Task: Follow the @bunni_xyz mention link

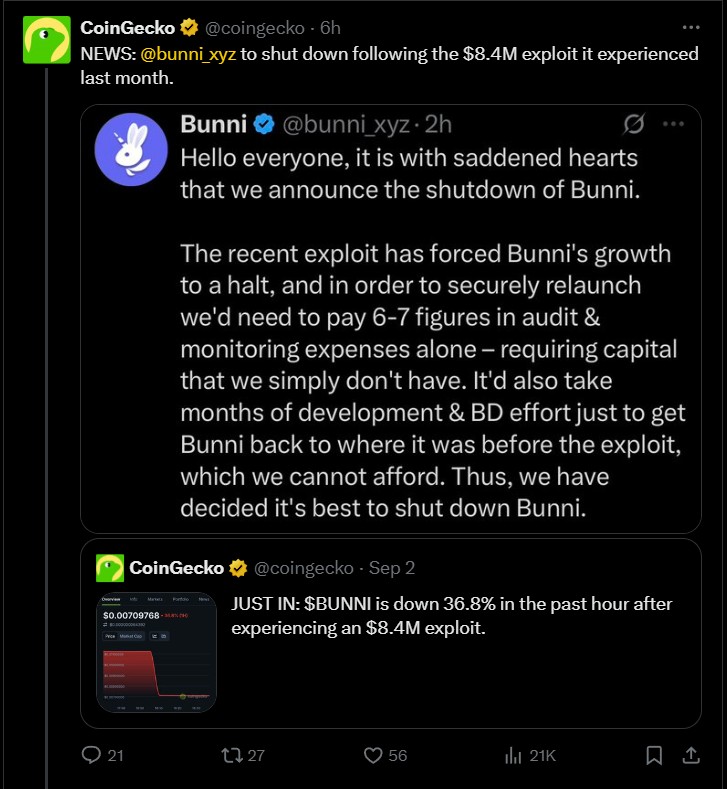Action: (x=186, y=54)
